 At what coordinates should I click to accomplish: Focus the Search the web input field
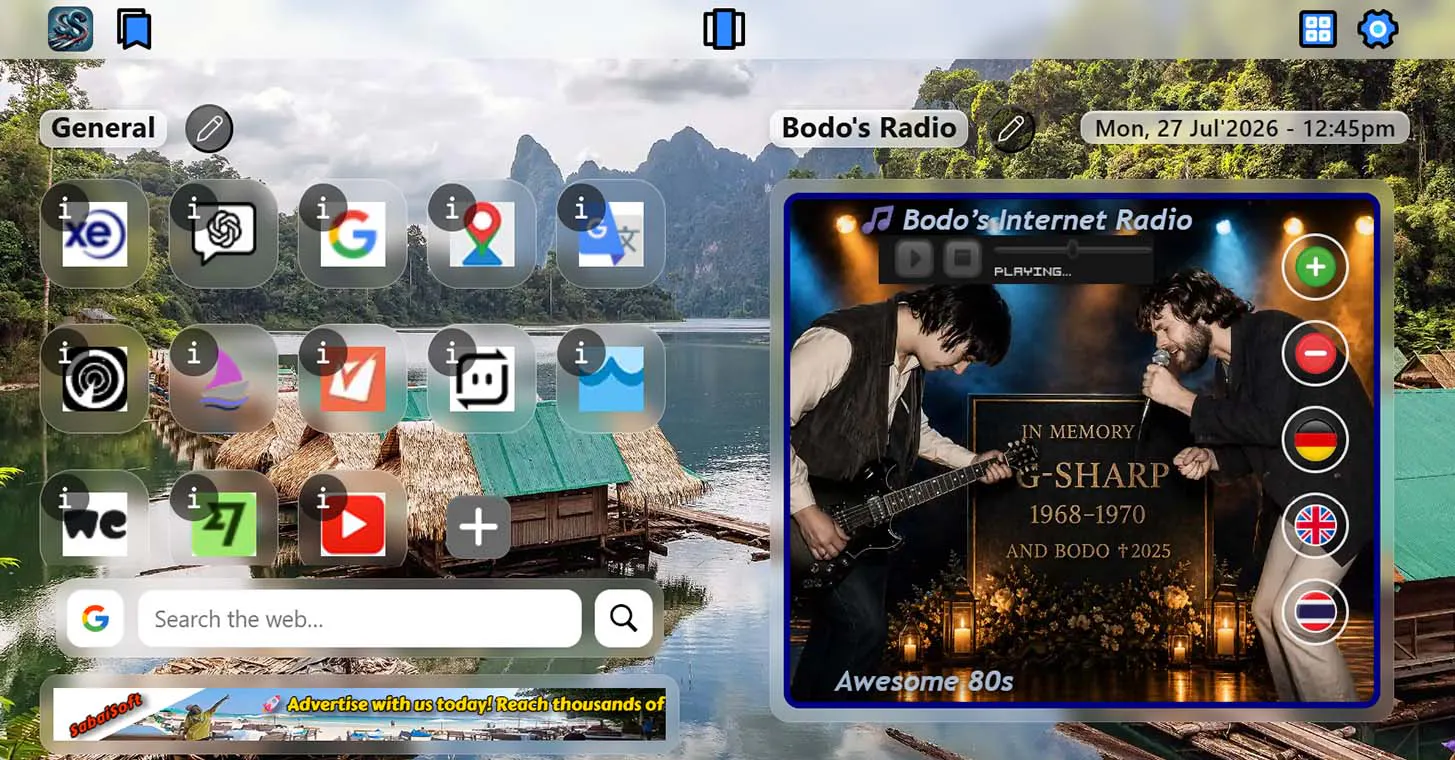359,619
